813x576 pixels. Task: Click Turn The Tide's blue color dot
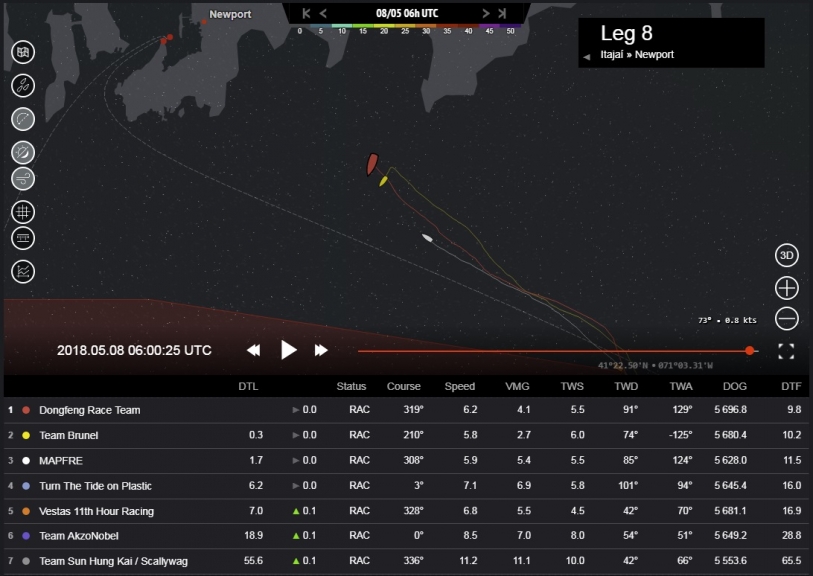tap(26, 486)
